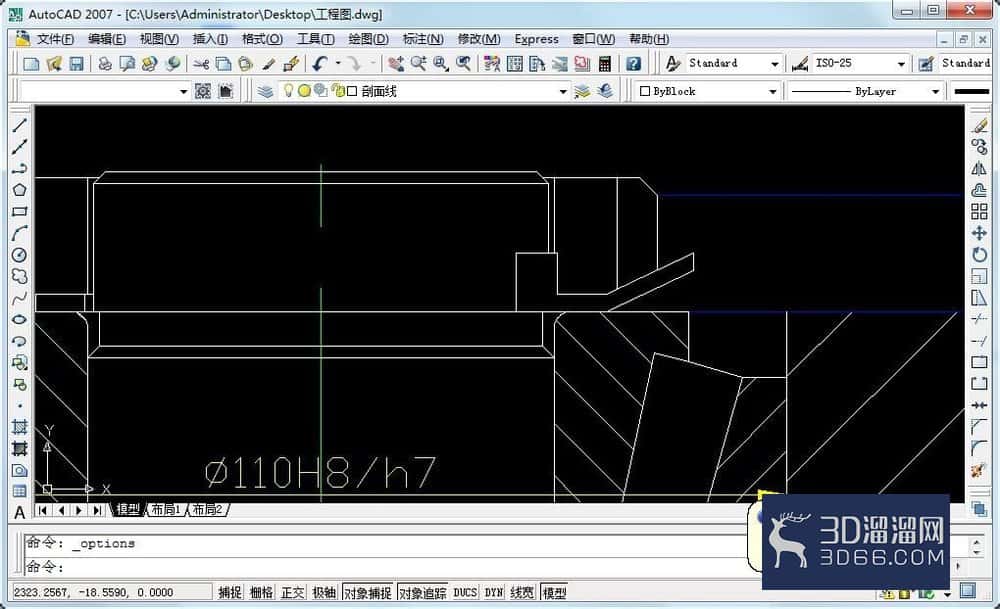Screen dimensions: 1000x609
Task: Select the Polyline tool
Action: click(19, 168)
